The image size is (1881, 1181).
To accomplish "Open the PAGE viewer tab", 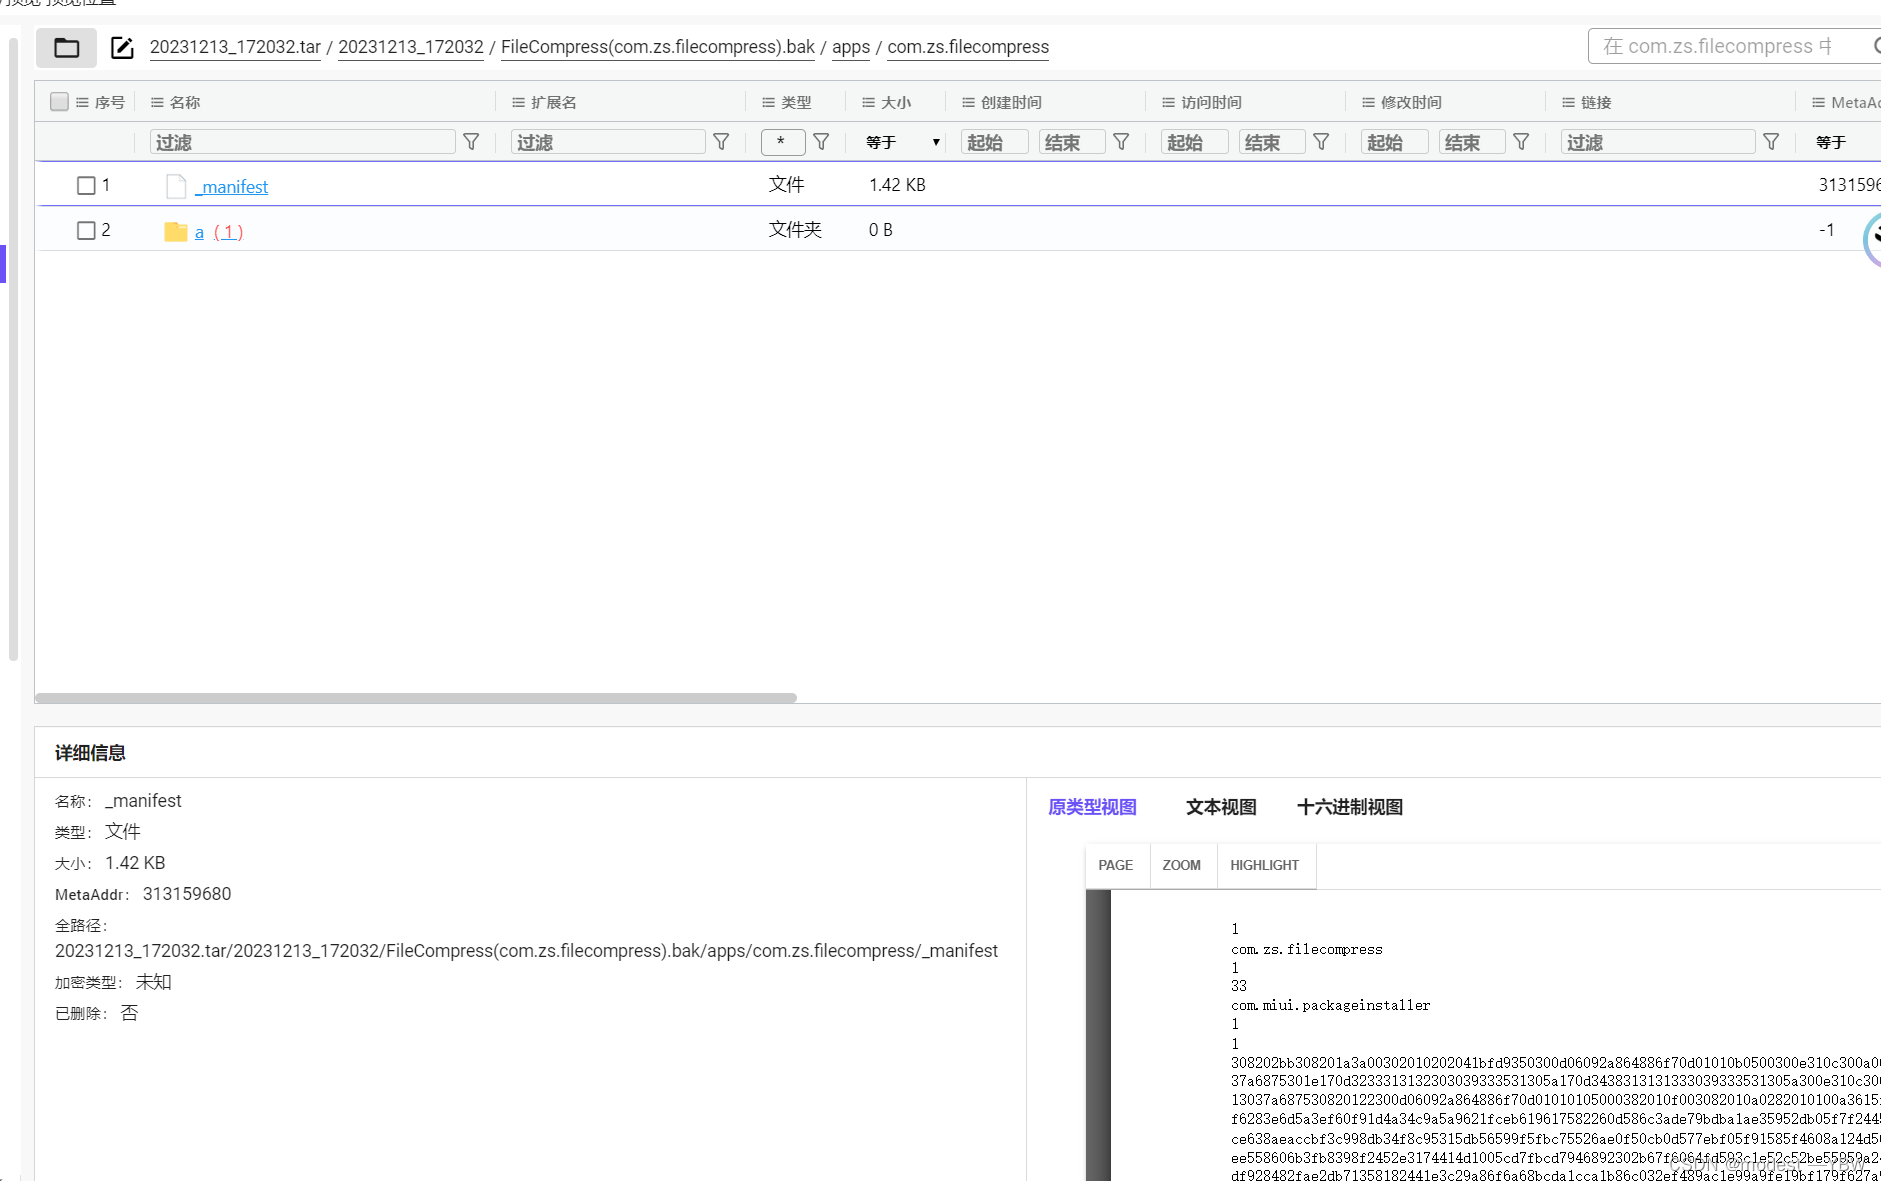I will coord(1116,865).
